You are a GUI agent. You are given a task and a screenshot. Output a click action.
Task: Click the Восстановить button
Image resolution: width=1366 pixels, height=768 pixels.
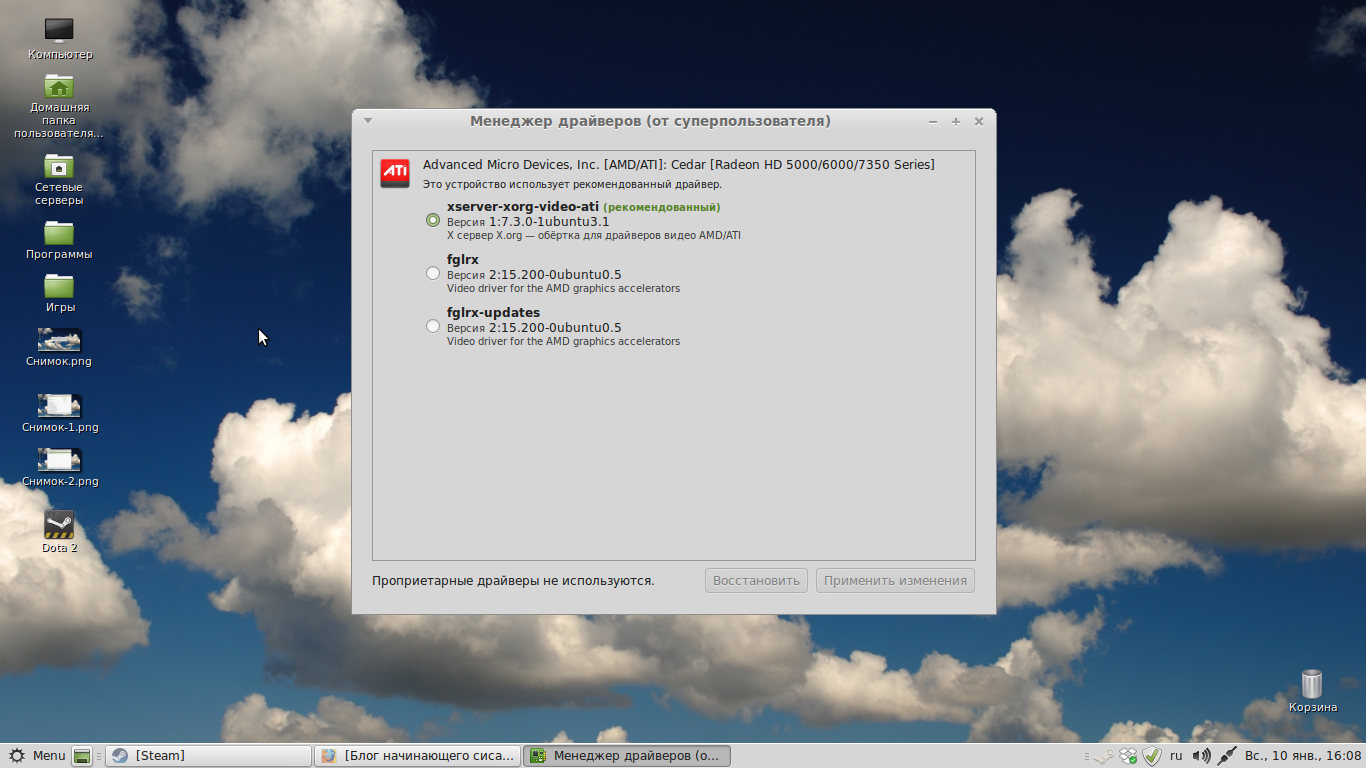pos(755,581)
